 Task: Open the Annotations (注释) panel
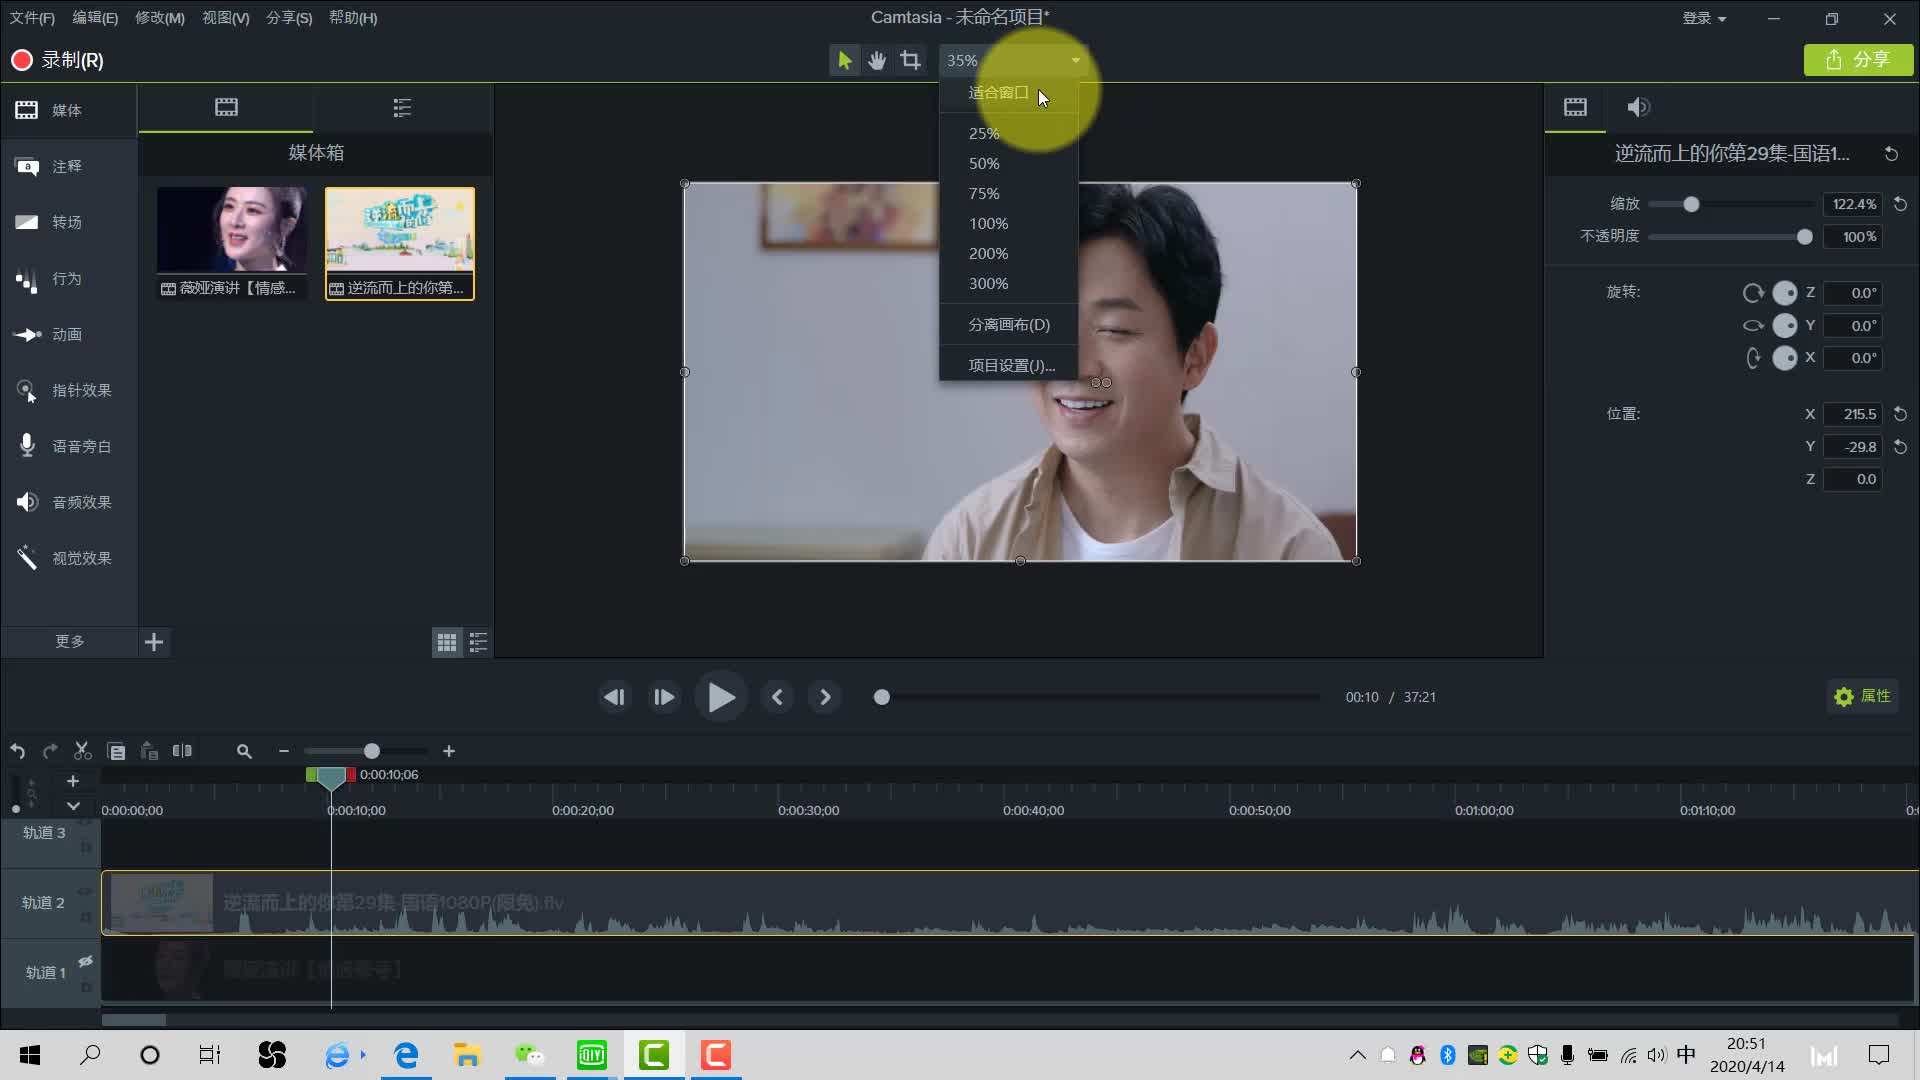67,166
